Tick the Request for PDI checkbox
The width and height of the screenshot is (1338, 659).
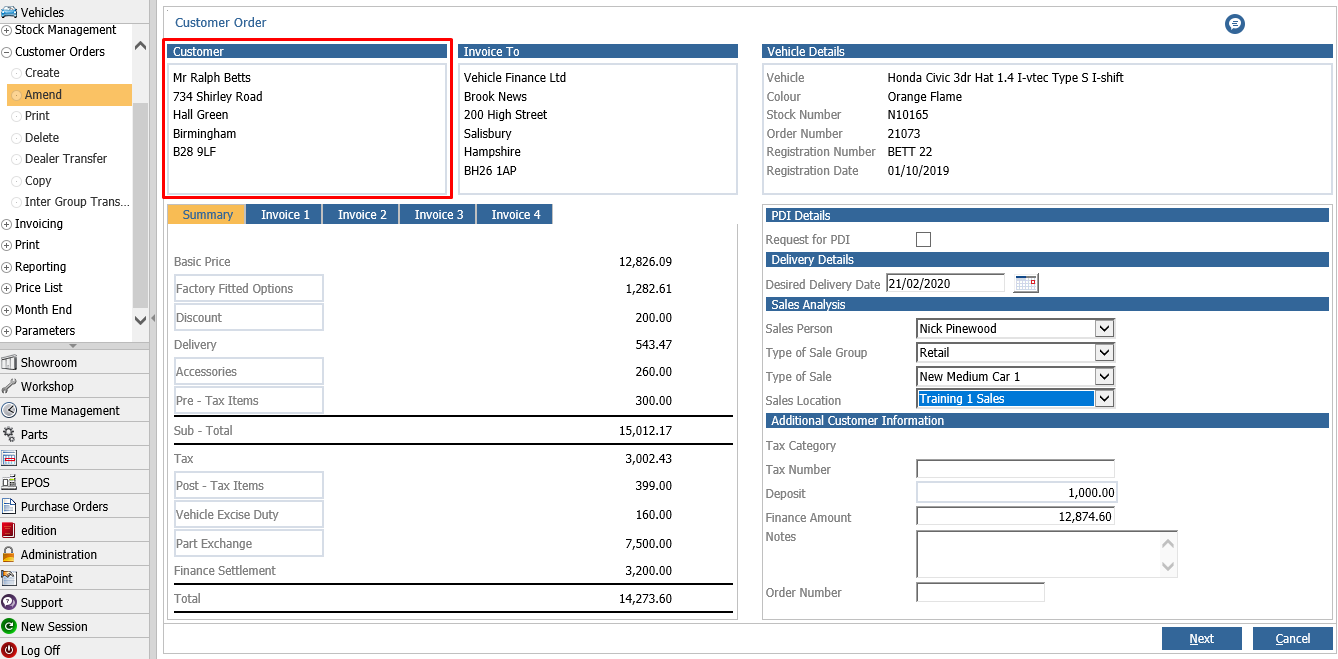pos(923,239)
